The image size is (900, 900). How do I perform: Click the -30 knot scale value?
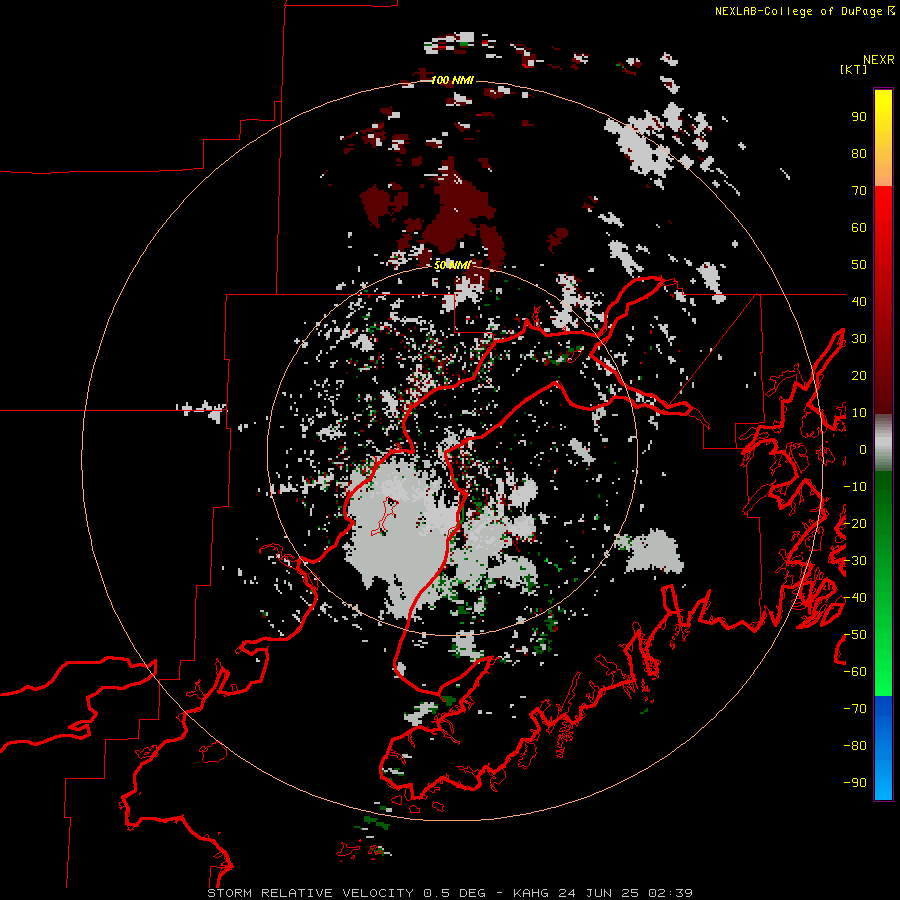(855, 561)
